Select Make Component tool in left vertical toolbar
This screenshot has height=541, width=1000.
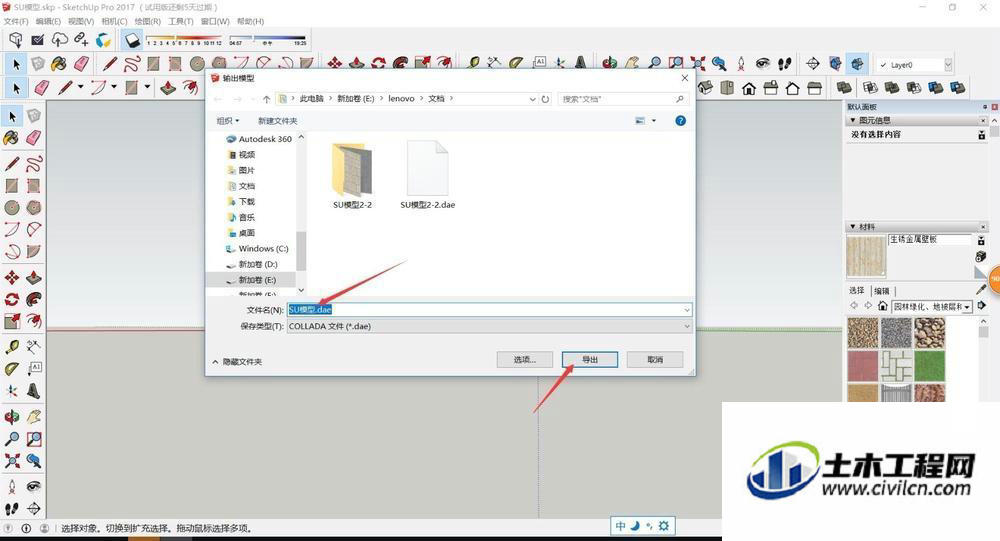point(34,115)
